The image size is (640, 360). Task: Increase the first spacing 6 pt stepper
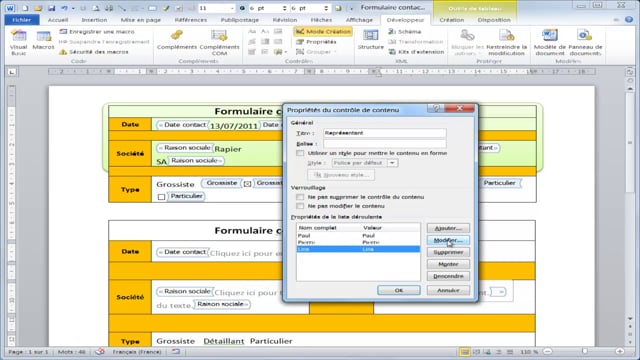(284, 6)
